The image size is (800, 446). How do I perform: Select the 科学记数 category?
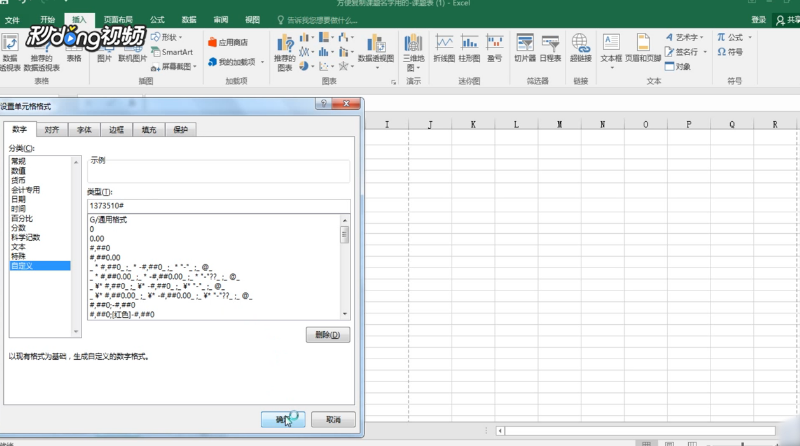pos(40,237)
